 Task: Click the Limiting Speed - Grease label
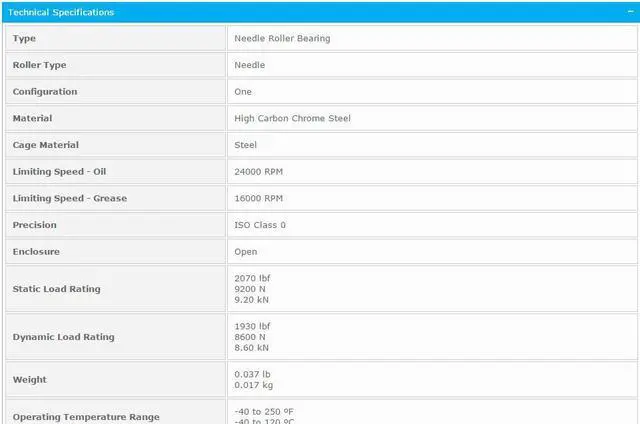point(69,198)
